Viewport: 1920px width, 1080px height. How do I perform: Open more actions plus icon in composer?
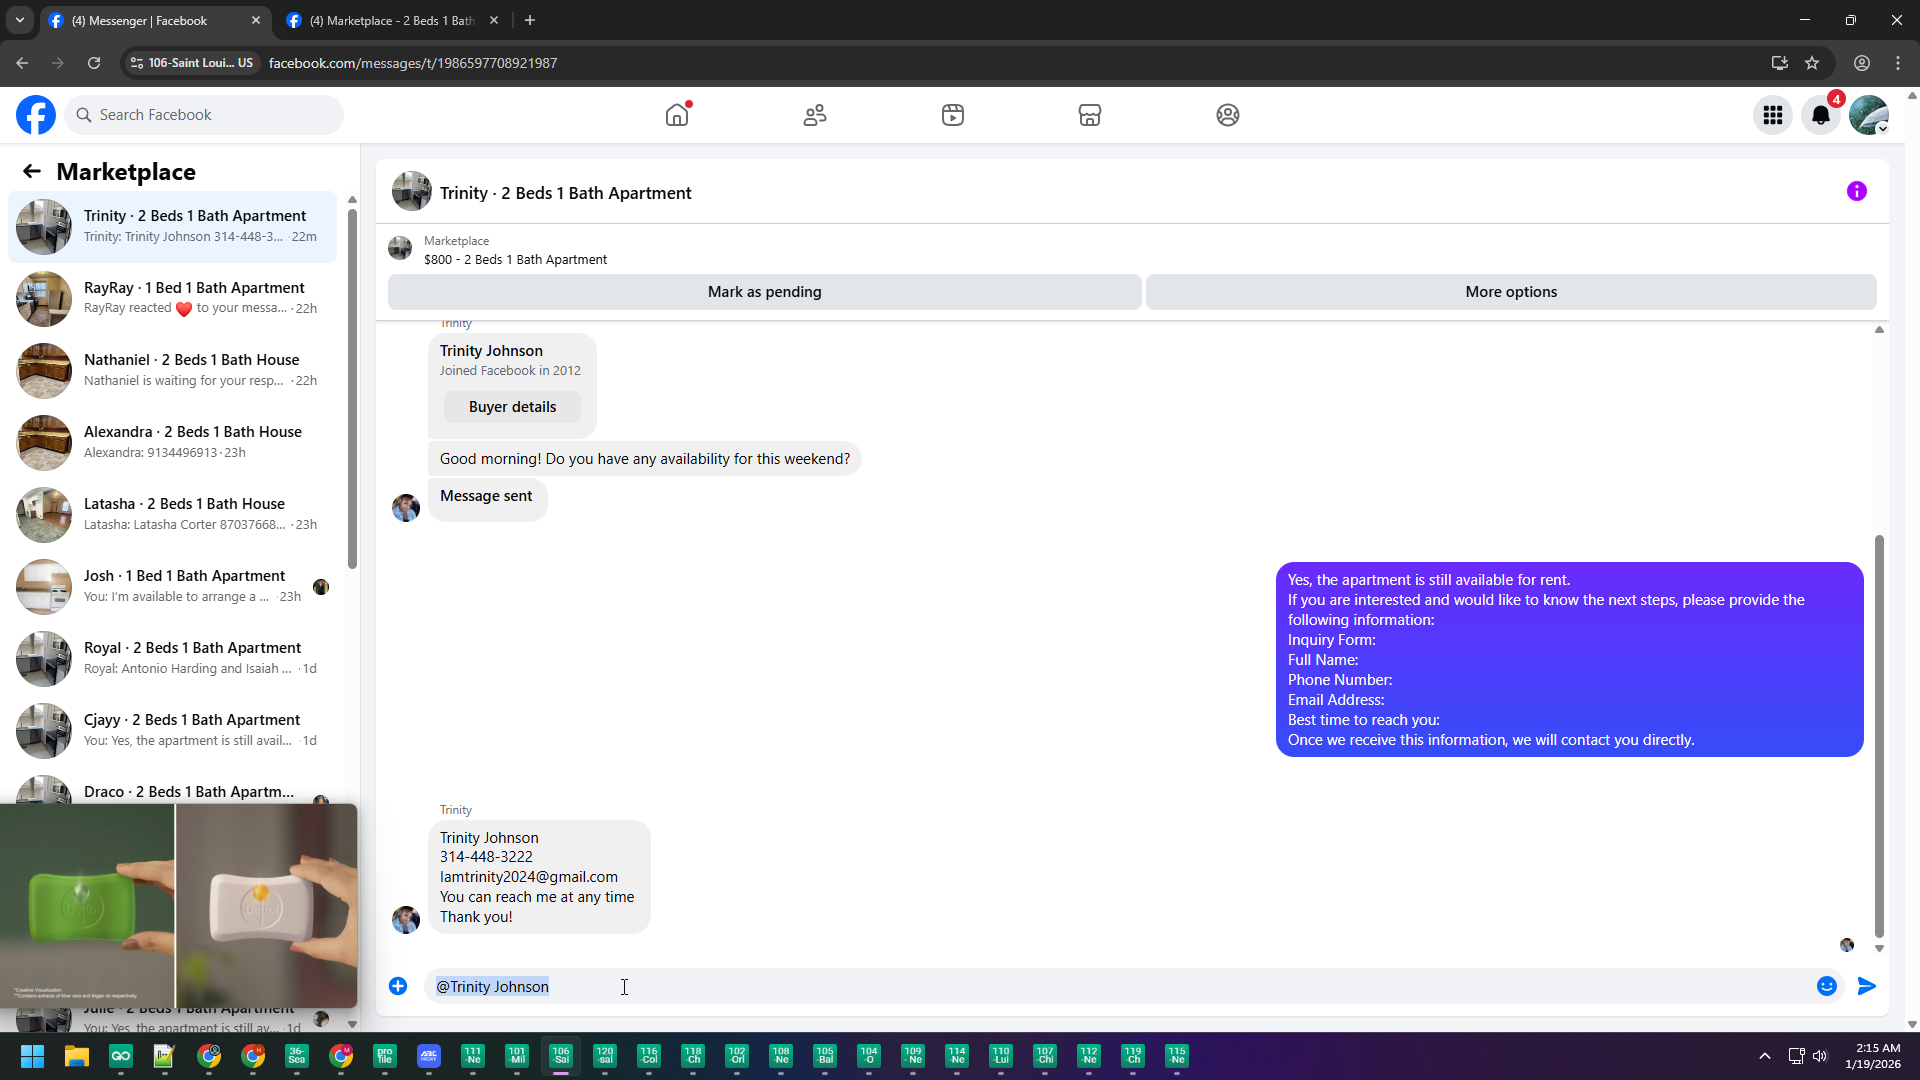coord(398,986)
